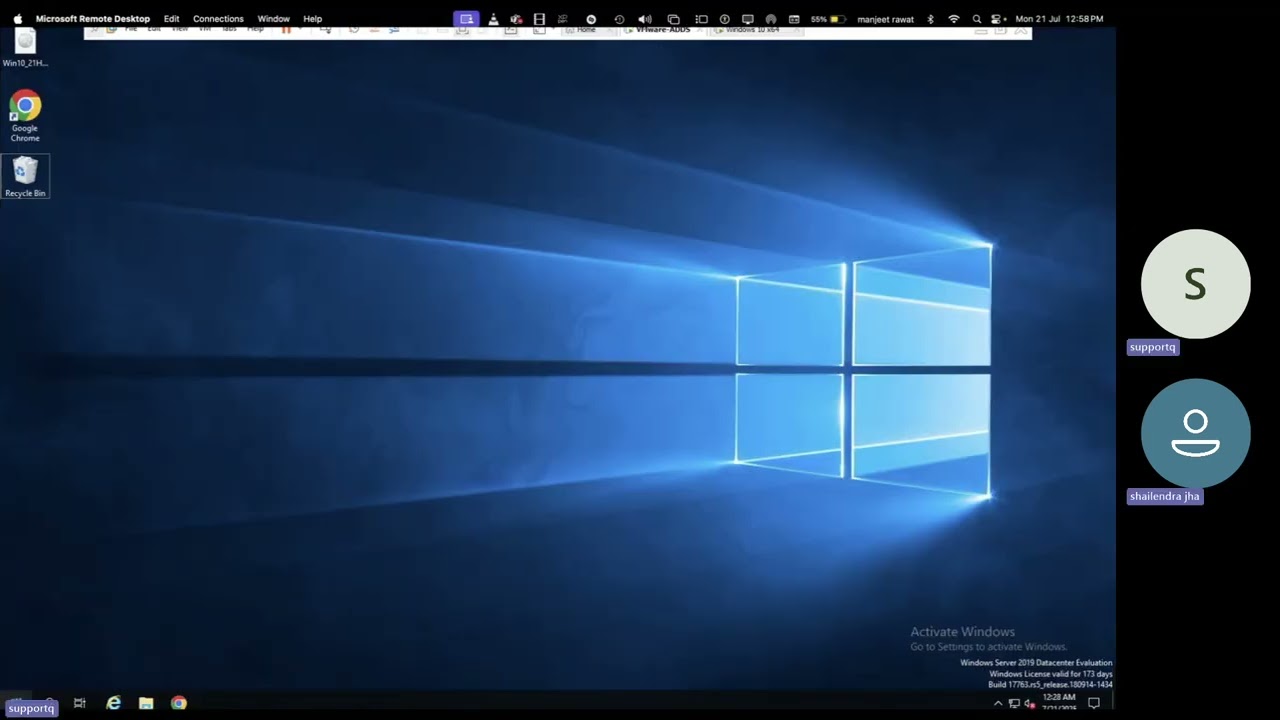
Task: Click the purple screen-sharing menu bar icon
Action: tap(466, 18)
